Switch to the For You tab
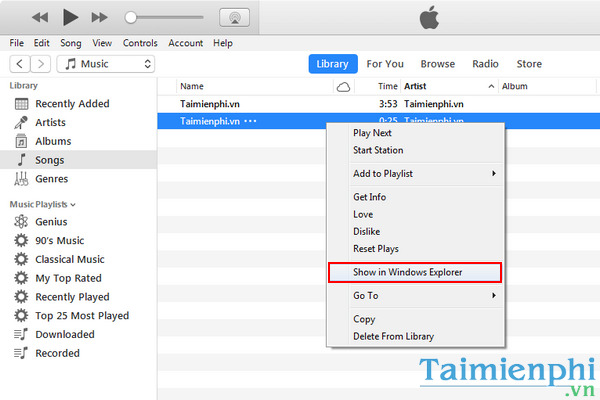The height and width of the screenshot is (400, 600). pyautogui.click(x=385, y=64)
